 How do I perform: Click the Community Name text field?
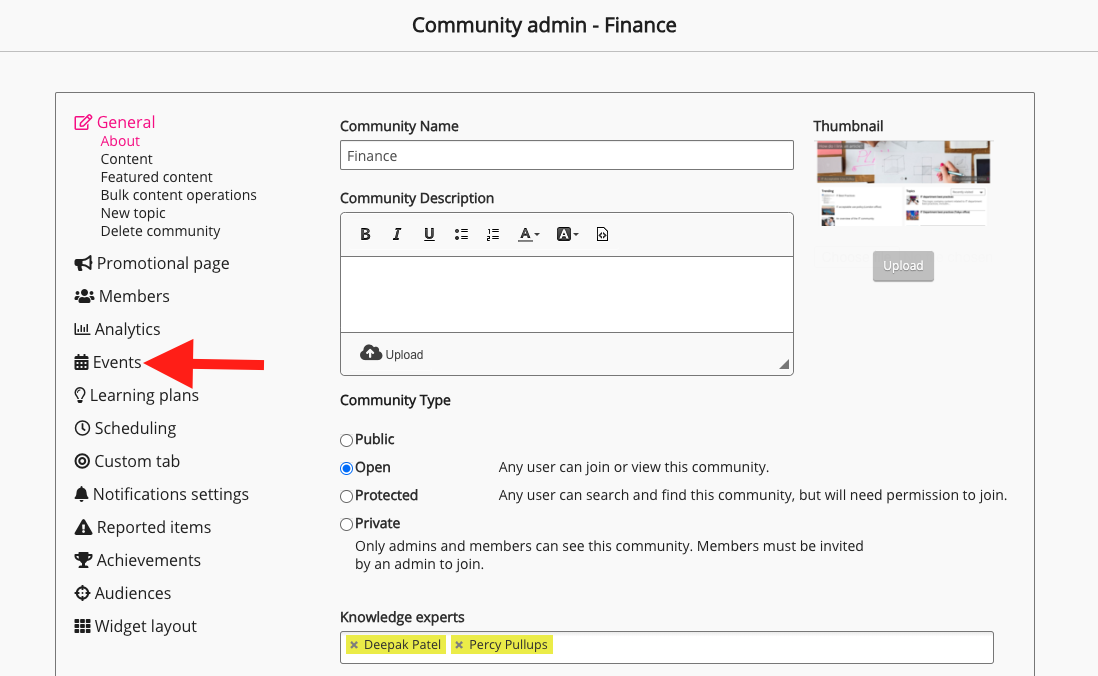point(566,156)
